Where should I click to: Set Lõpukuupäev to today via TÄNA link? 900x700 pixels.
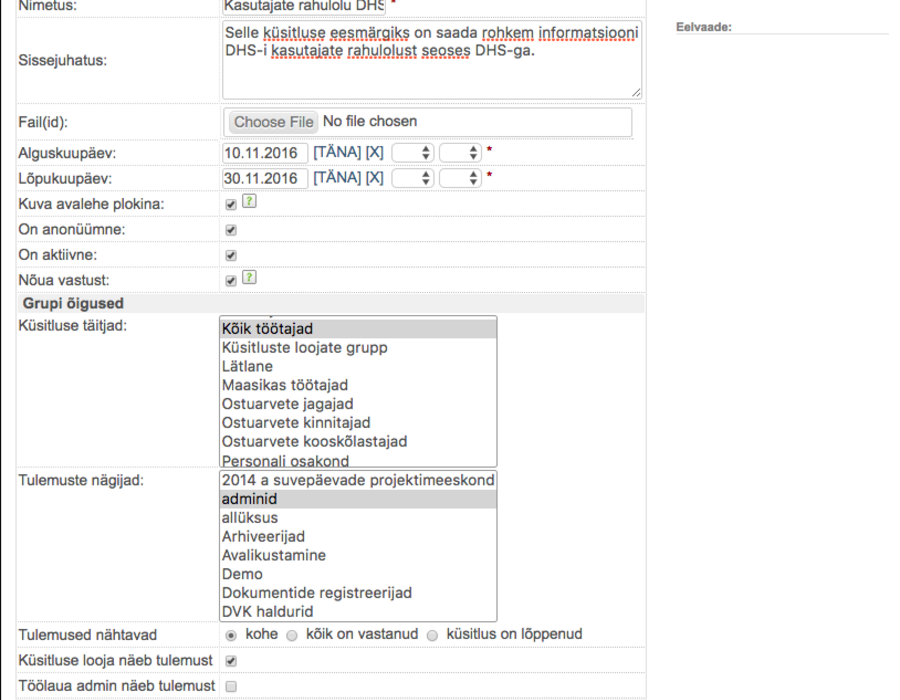click(x=338, y=178)
